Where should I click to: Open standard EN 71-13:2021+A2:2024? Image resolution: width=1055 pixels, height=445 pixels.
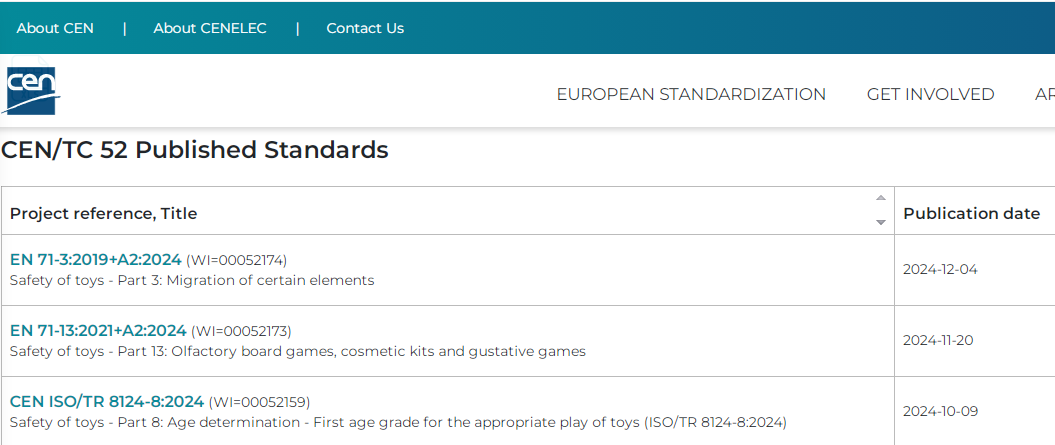point(98,331)
